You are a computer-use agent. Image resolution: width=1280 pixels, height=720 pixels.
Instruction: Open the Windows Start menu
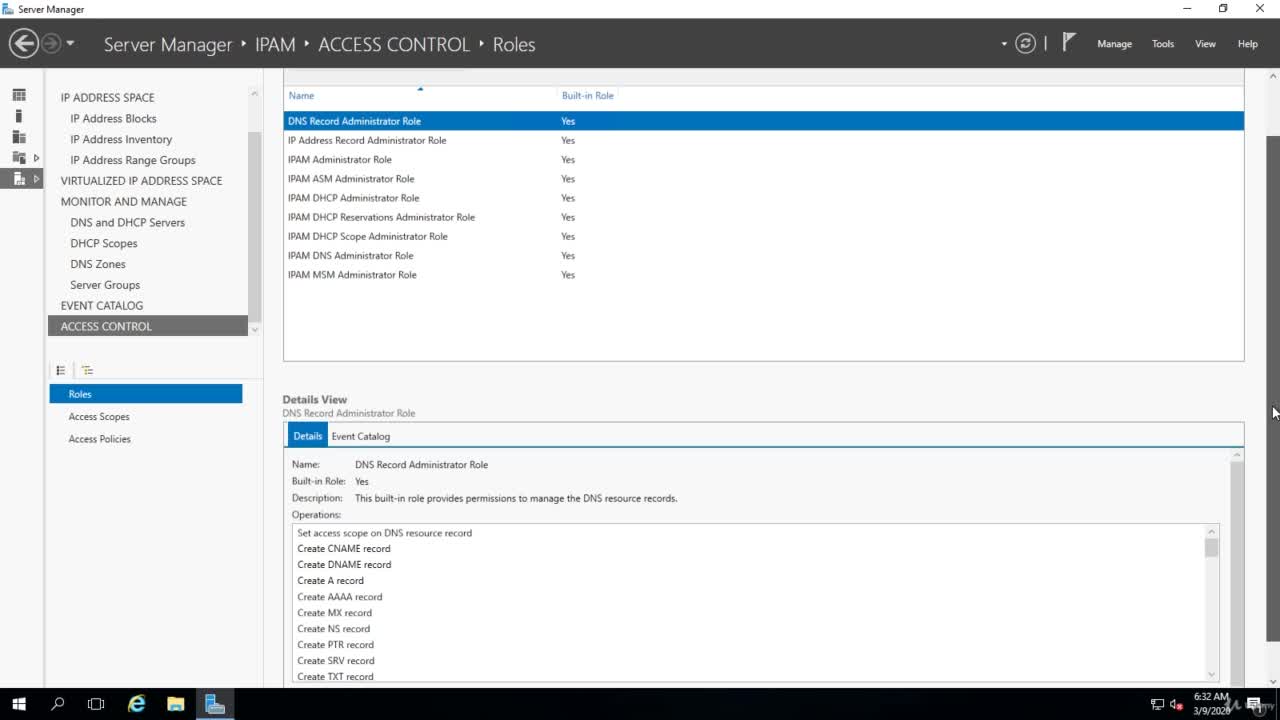(x=19, y=704)
